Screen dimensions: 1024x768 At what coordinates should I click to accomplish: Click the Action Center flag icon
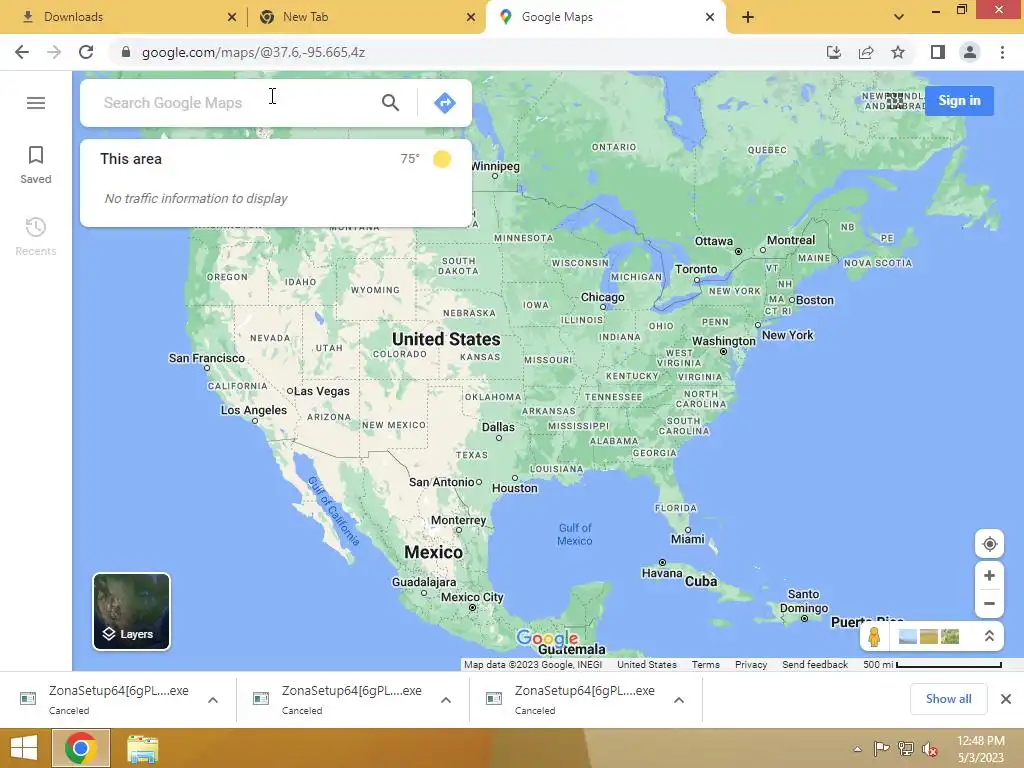pos(881,749)
